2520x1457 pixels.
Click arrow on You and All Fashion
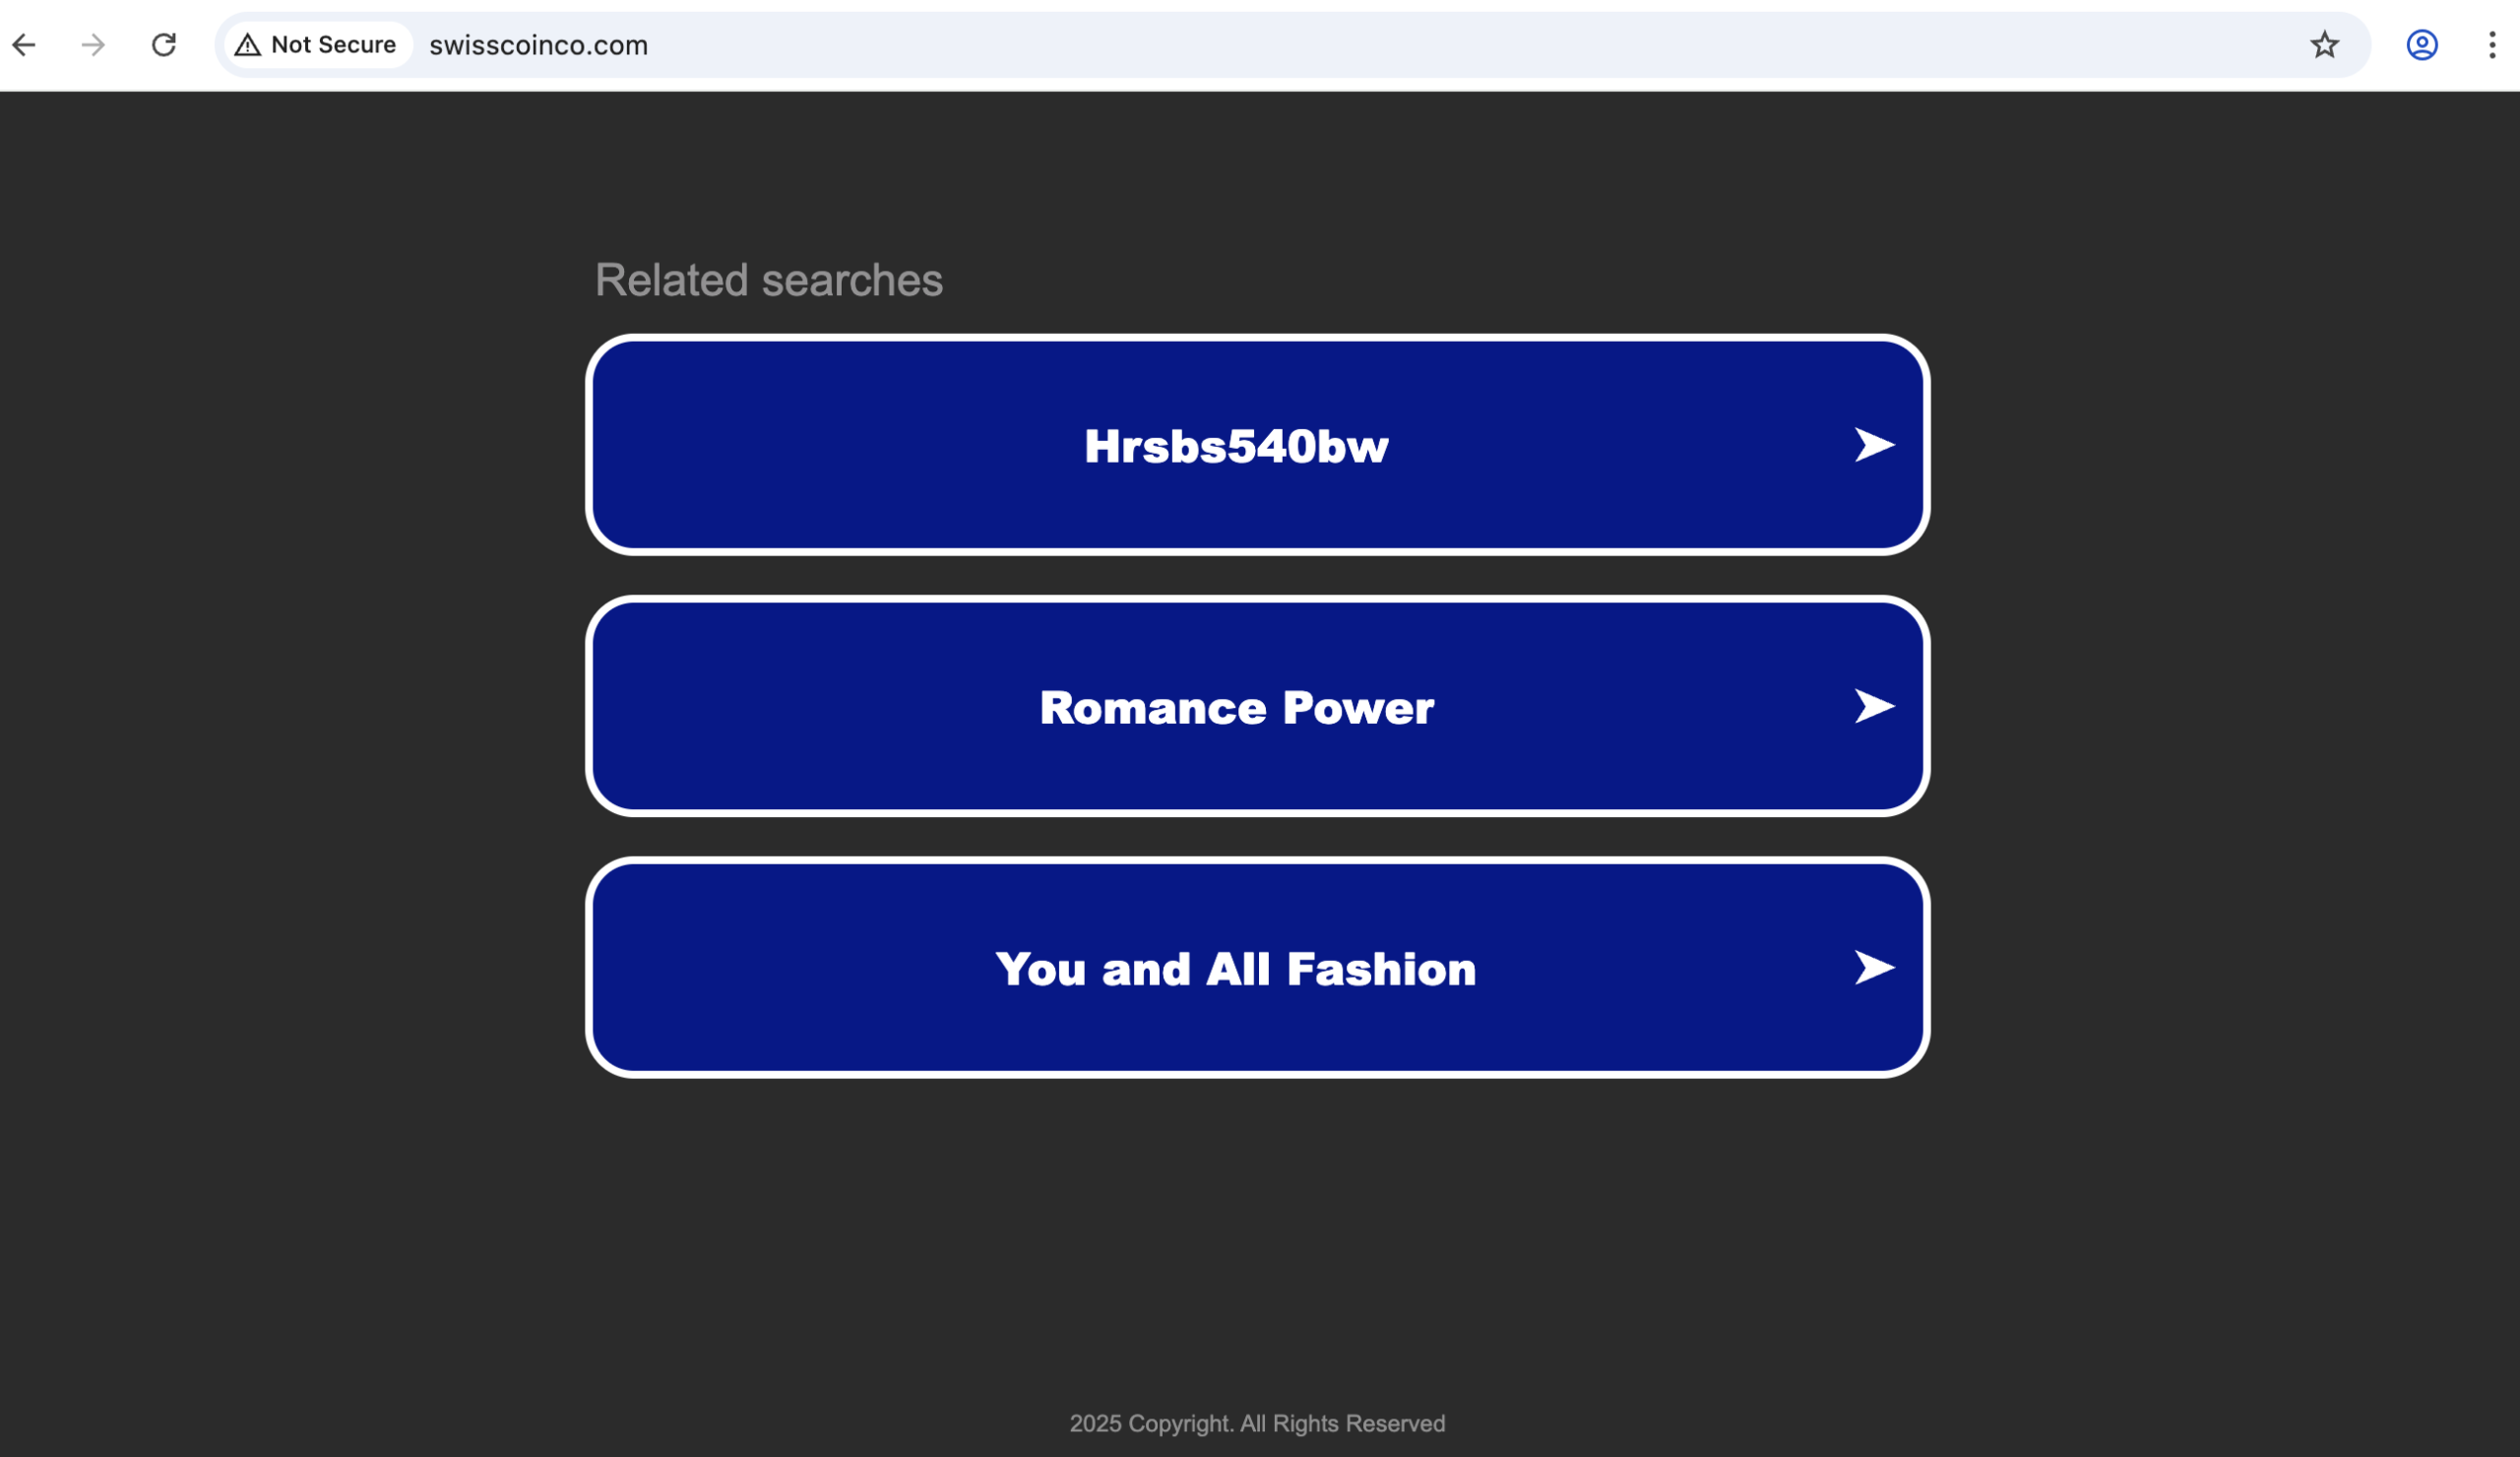click(1873, 967)
